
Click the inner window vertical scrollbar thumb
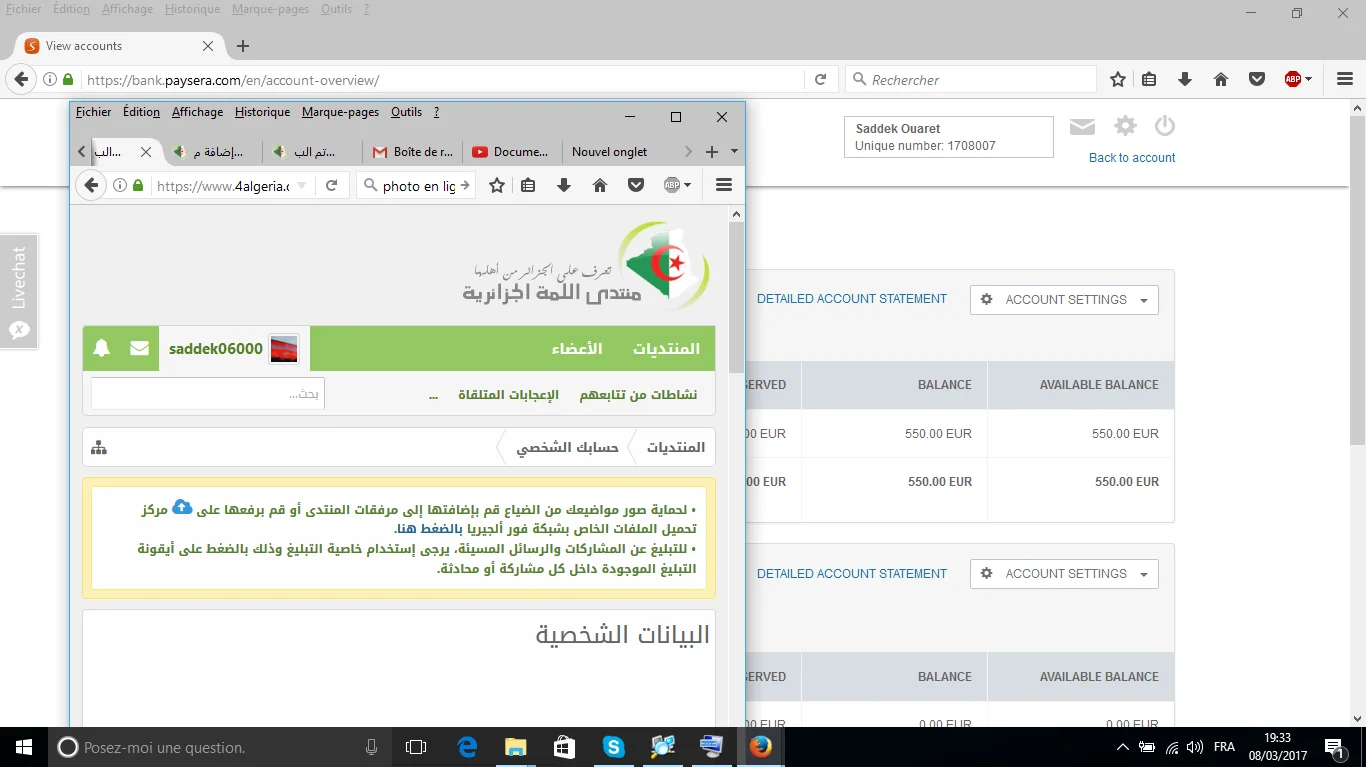tap(736, 298)
